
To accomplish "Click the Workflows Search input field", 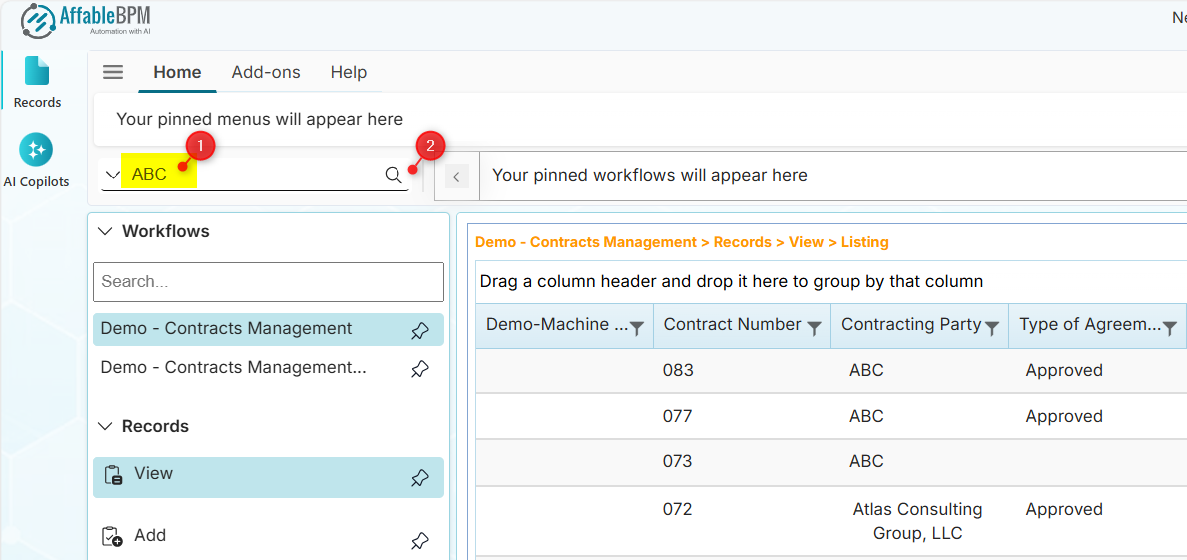I will click(268, 282).
